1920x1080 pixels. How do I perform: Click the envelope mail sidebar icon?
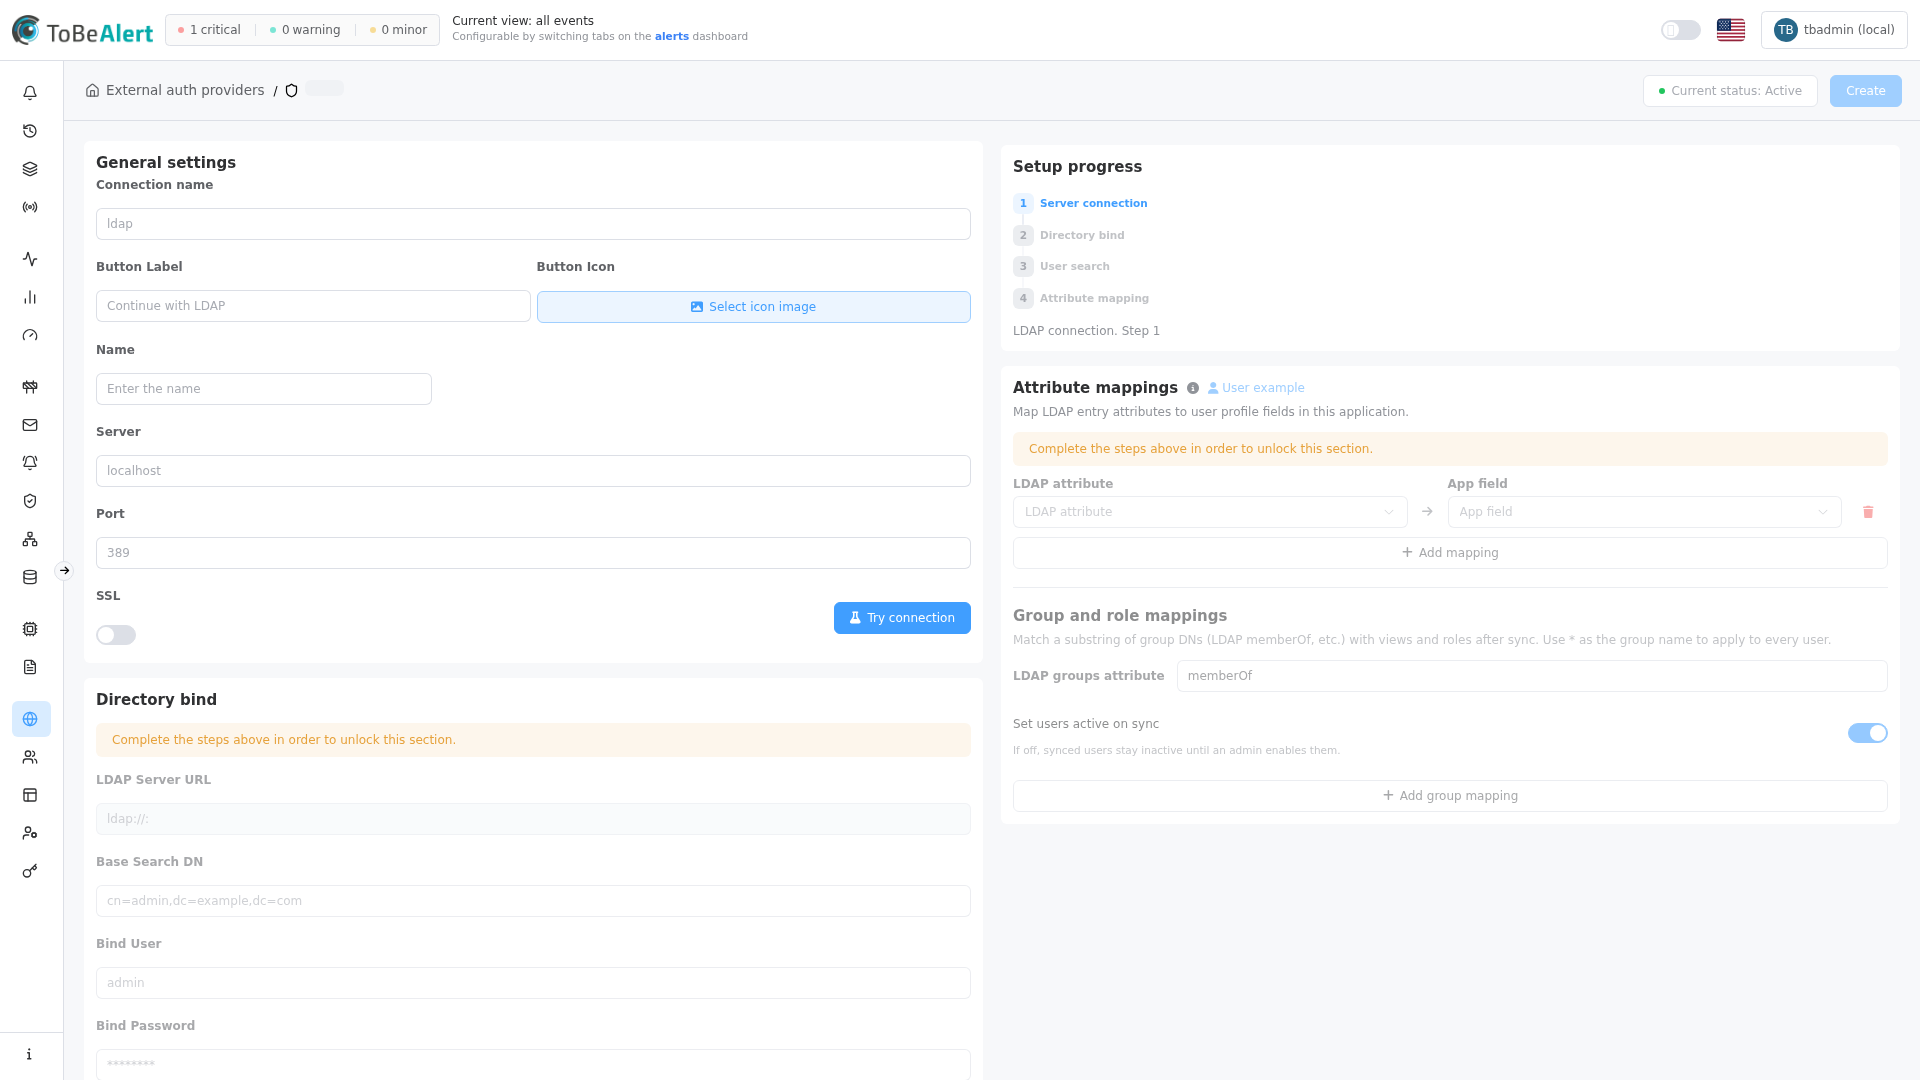pyautogui.click(x=30, y=425)
